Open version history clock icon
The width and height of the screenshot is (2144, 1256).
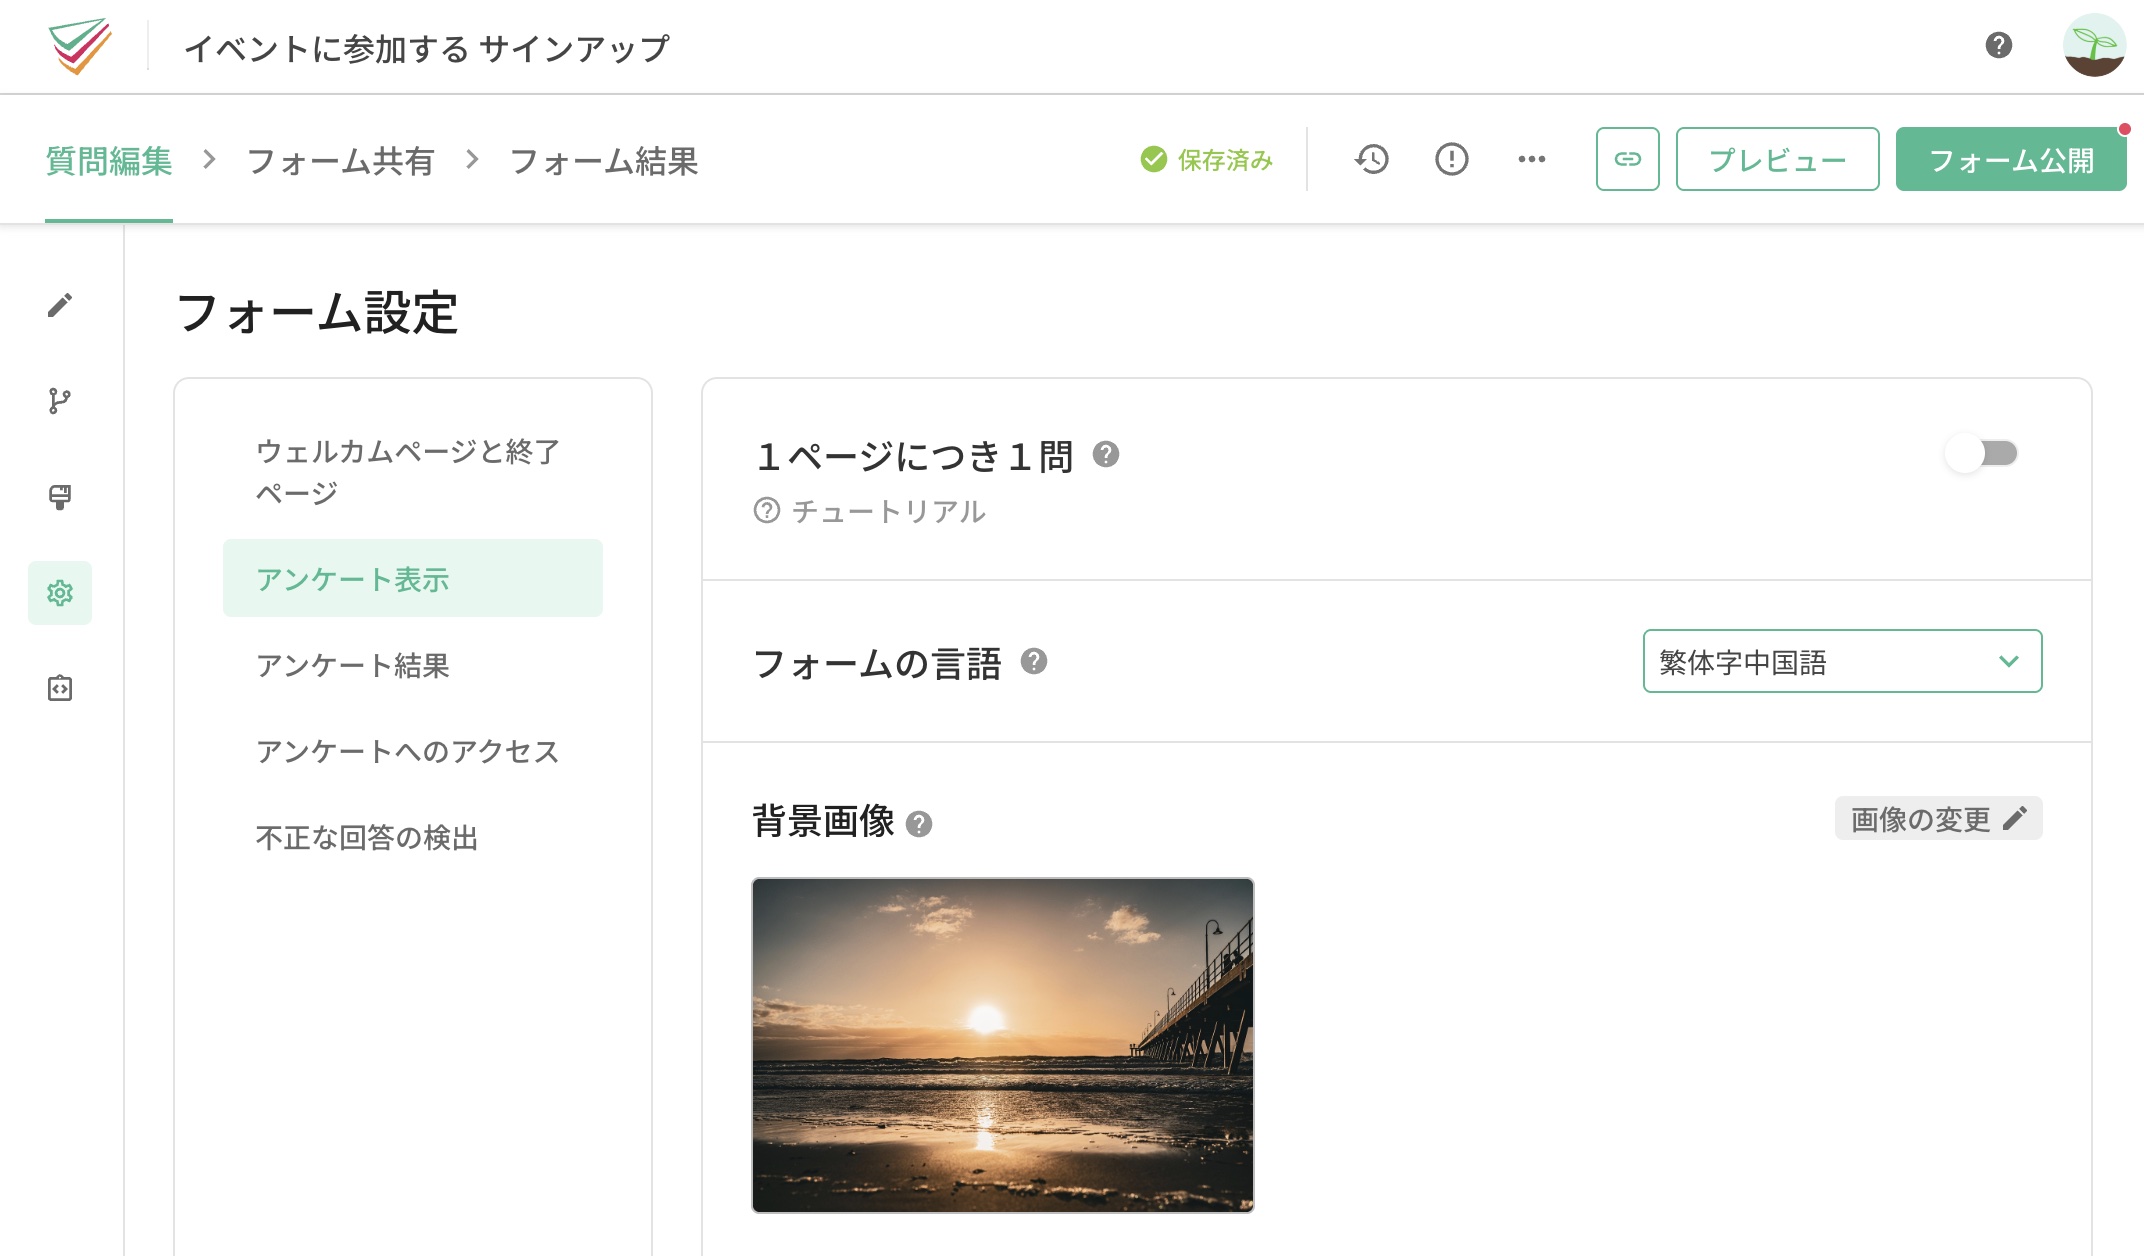1372,159
